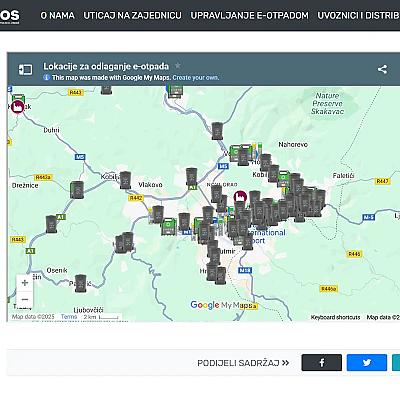
Task: Select the green container marker near R442
Action: coord(169,227)
